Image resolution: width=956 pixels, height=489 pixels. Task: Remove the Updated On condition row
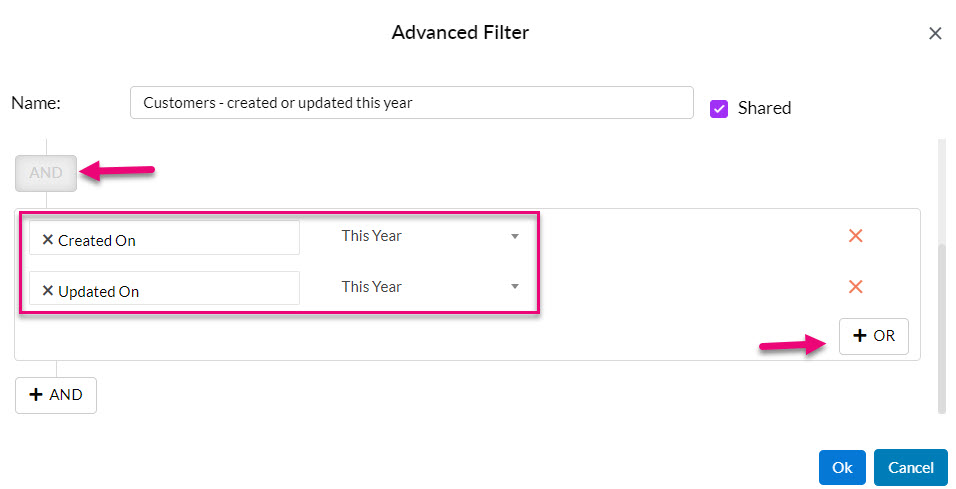tap(855, 287)
